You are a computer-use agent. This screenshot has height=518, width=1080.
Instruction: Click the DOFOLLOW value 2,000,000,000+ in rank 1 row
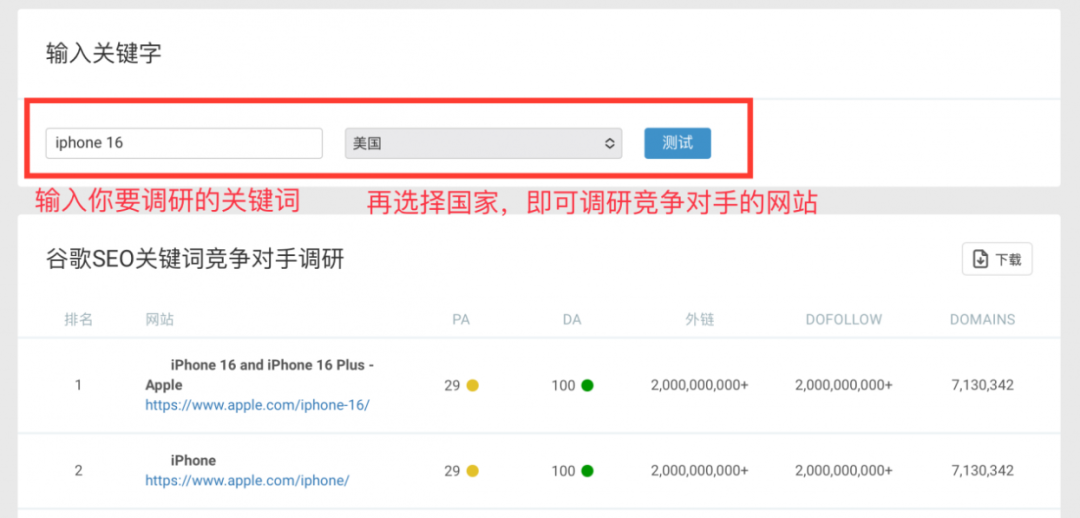point(844,385)
